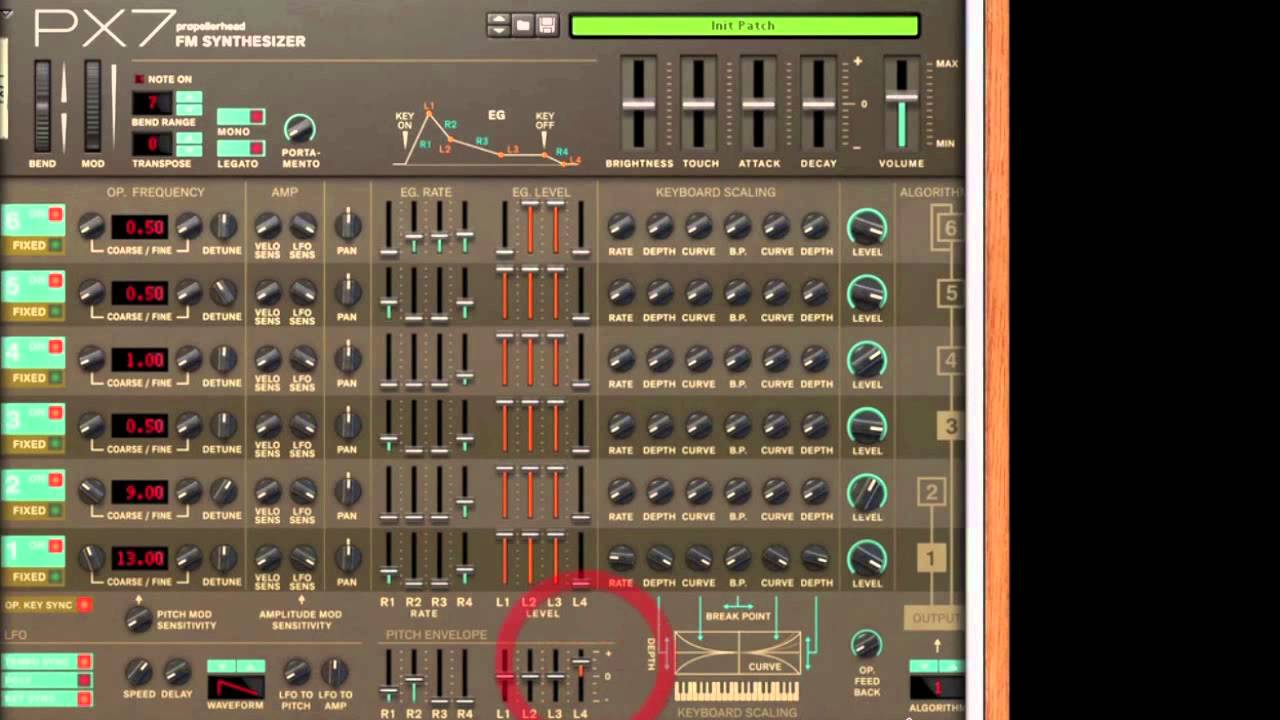
Task: Decrease bend range with its down button
Action: tap(189, 110)
